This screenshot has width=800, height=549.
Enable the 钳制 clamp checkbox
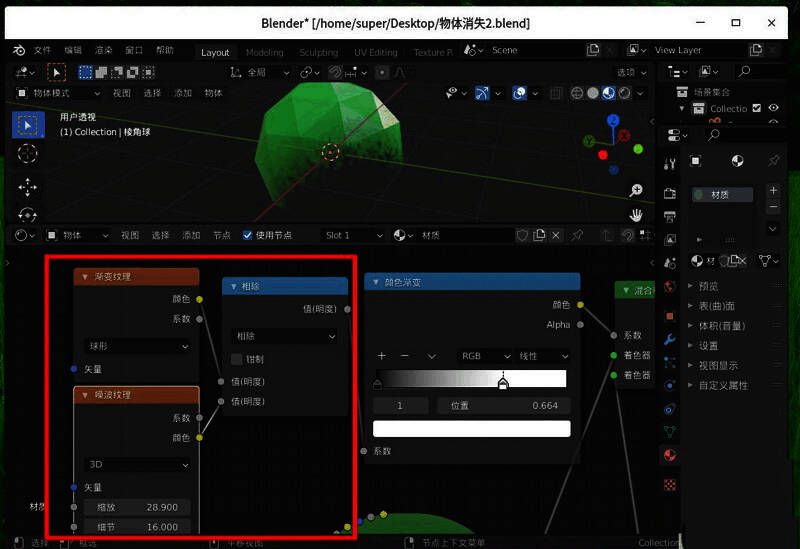tap(237, 359)
